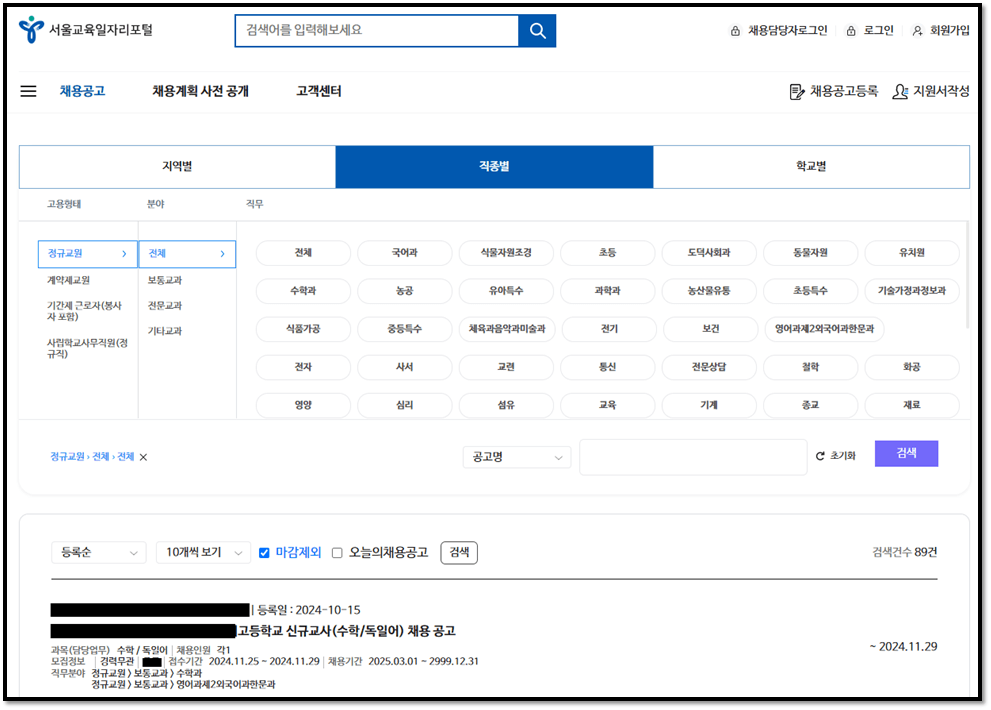Switch to the 지역별 tab
991x710 pixels.
pyautogui.click(x=175, y=166)
